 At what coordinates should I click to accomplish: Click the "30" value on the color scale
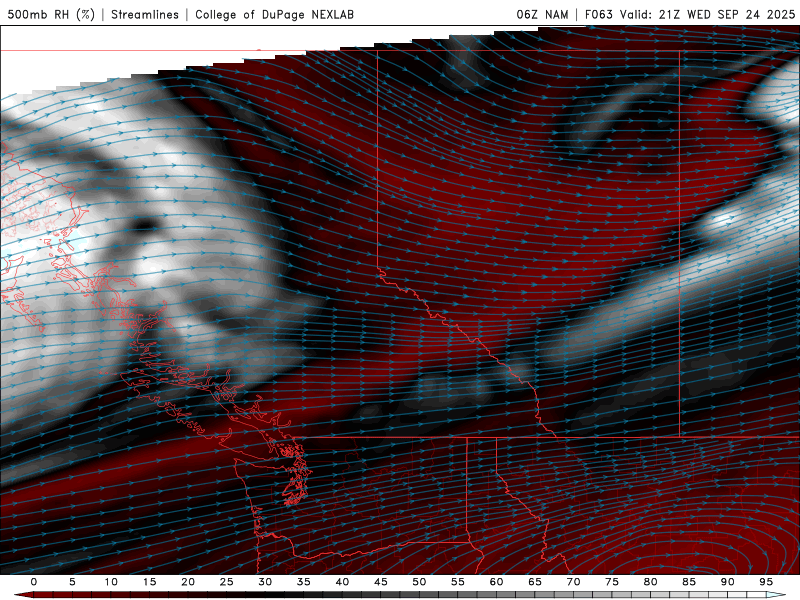coord(265,582)
